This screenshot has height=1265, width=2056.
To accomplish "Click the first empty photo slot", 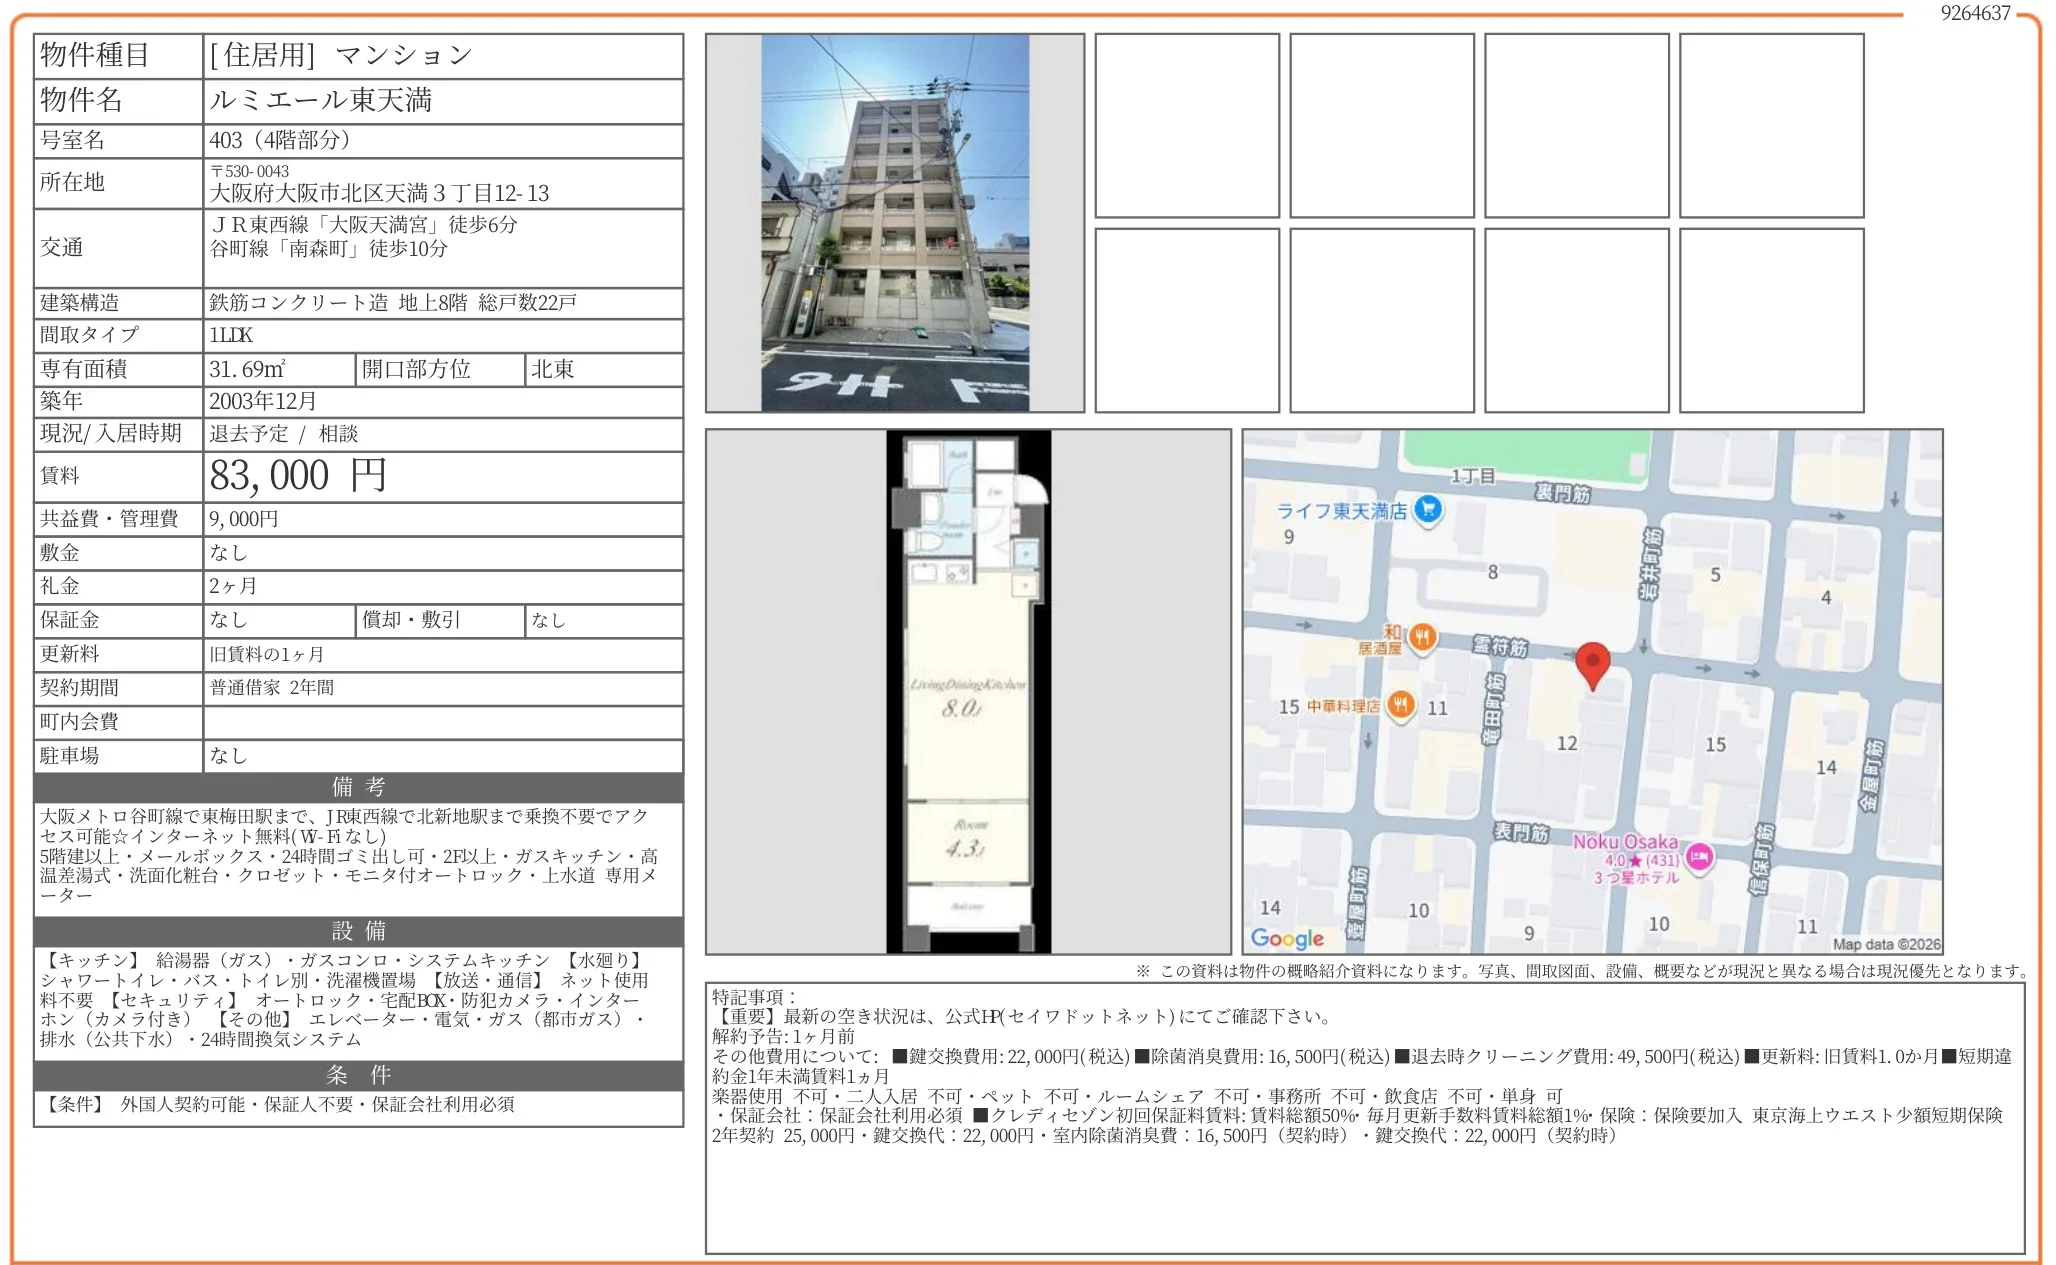I will coord(1186,126).
